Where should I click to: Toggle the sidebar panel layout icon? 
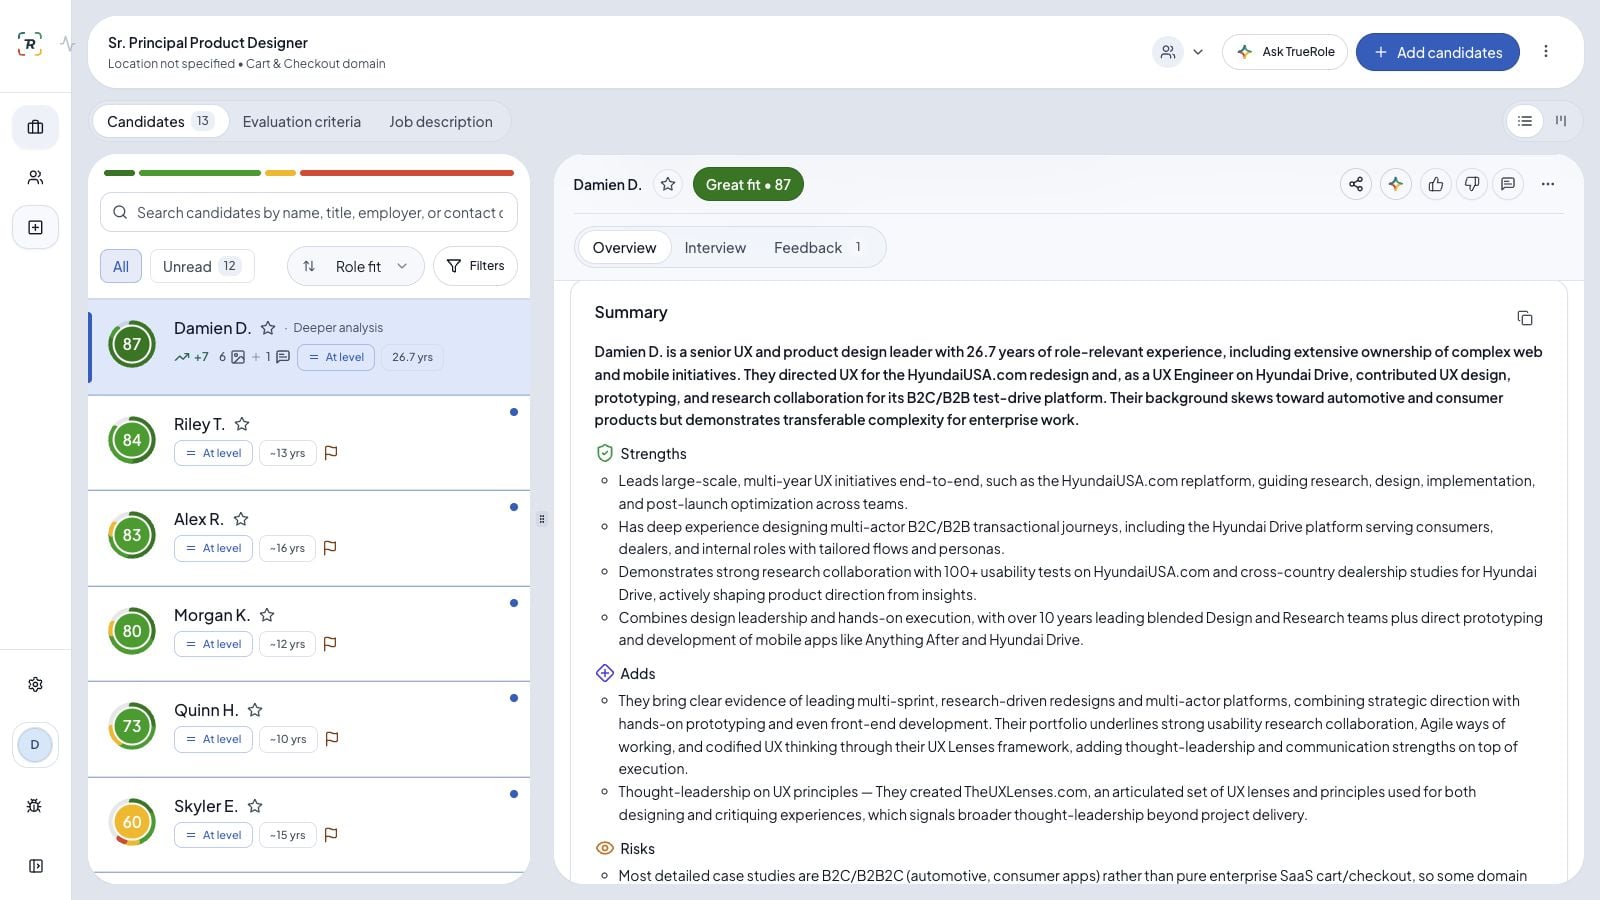coord(35,866)
